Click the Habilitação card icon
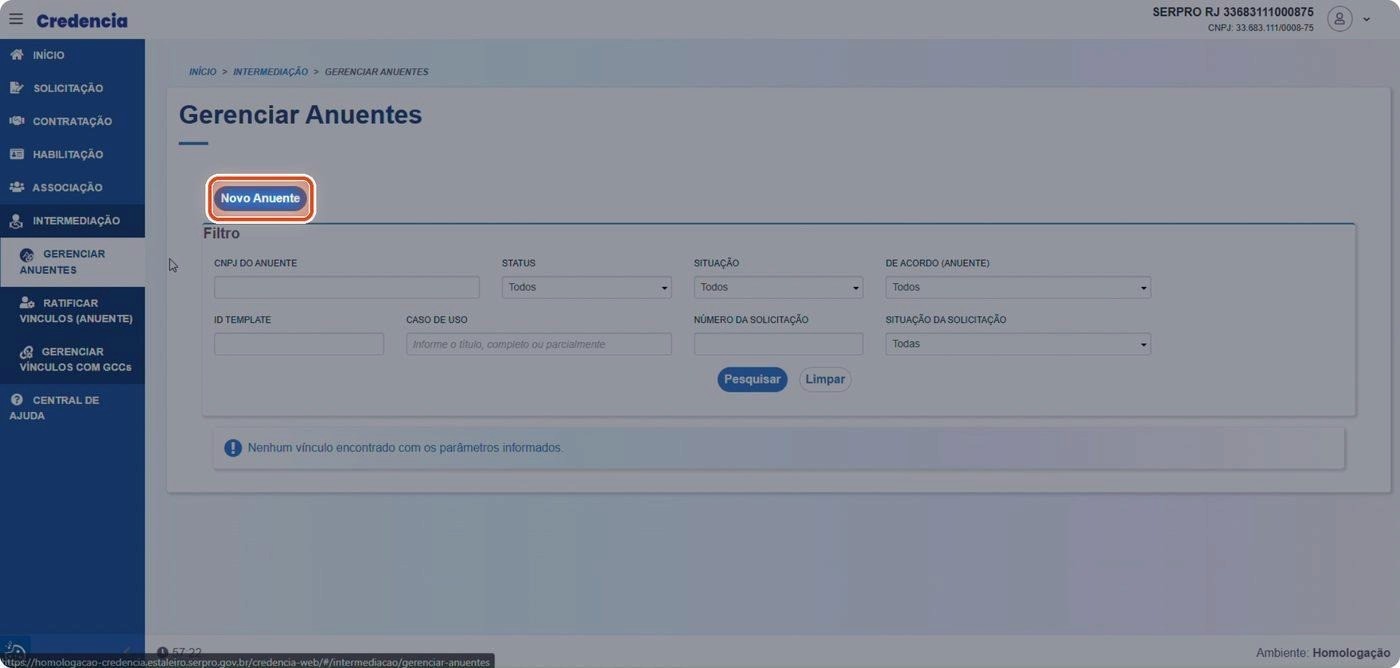The width and height of the screenshot is (1400, 668). [x=16, y=154]
